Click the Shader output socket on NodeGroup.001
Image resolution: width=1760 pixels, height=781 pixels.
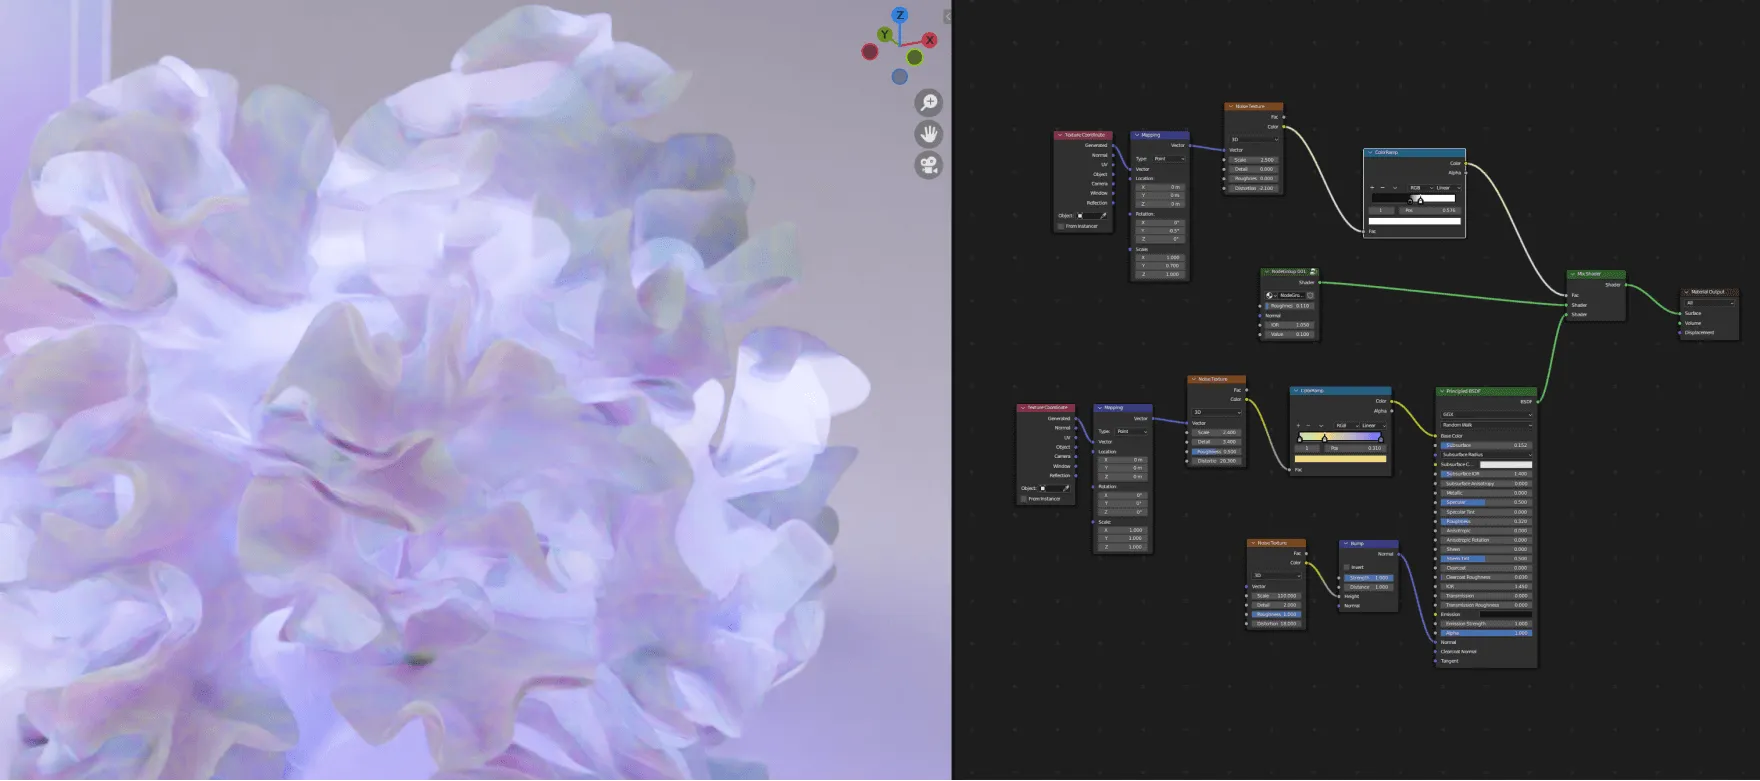click(x=1319, y=282)
